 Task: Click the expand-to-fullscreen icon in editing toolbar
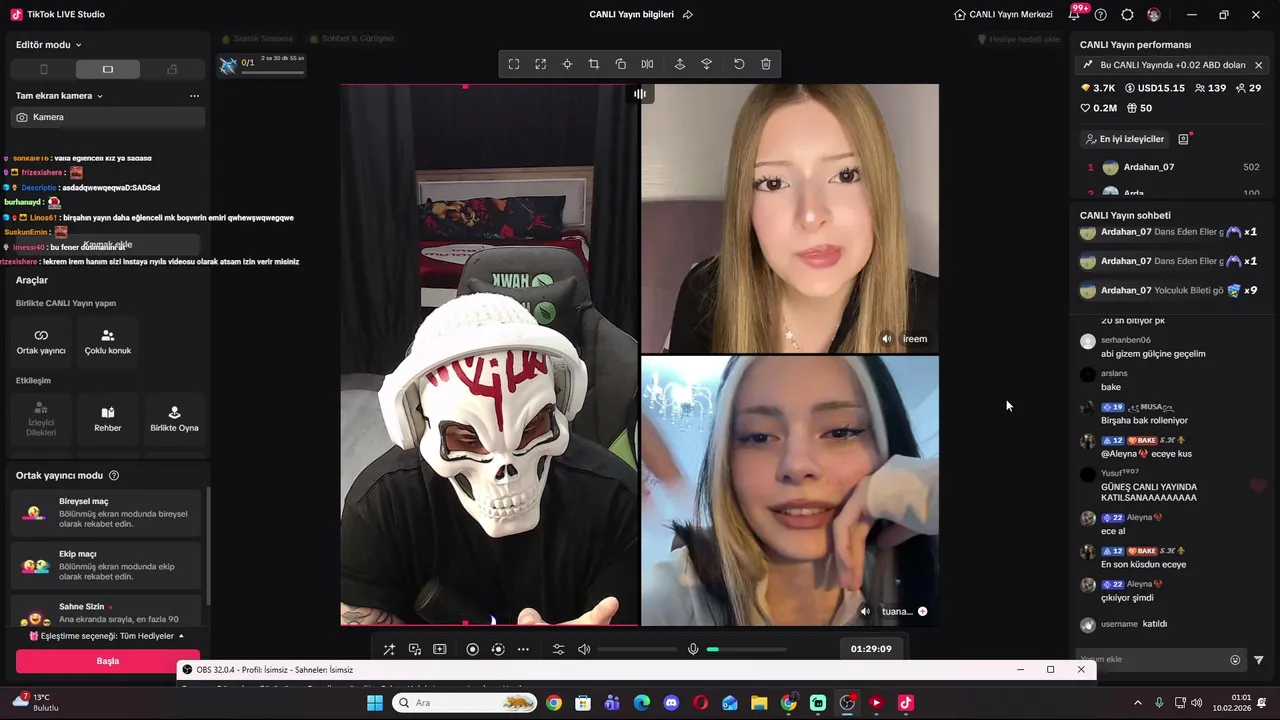click(x=541, y=64)
